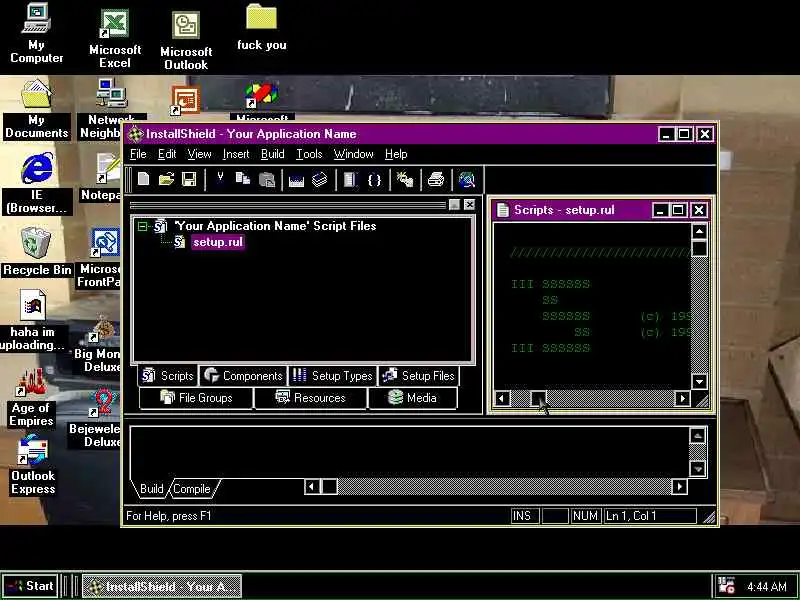Switch to the Build output tab
Viewport: 800px width, 600px height.
coord(152,489)
